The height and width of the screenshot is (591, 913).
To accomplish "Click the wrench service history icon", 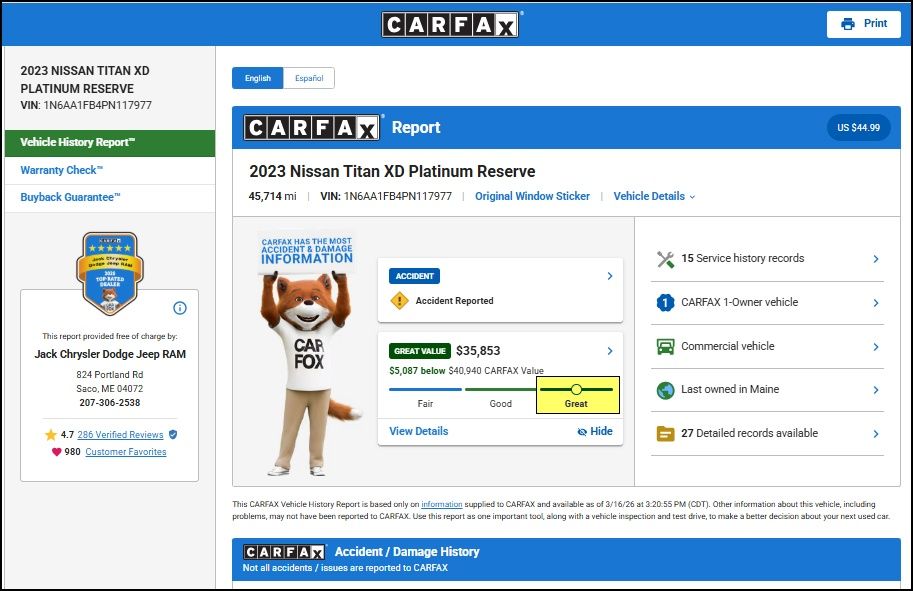I will 665,259.
